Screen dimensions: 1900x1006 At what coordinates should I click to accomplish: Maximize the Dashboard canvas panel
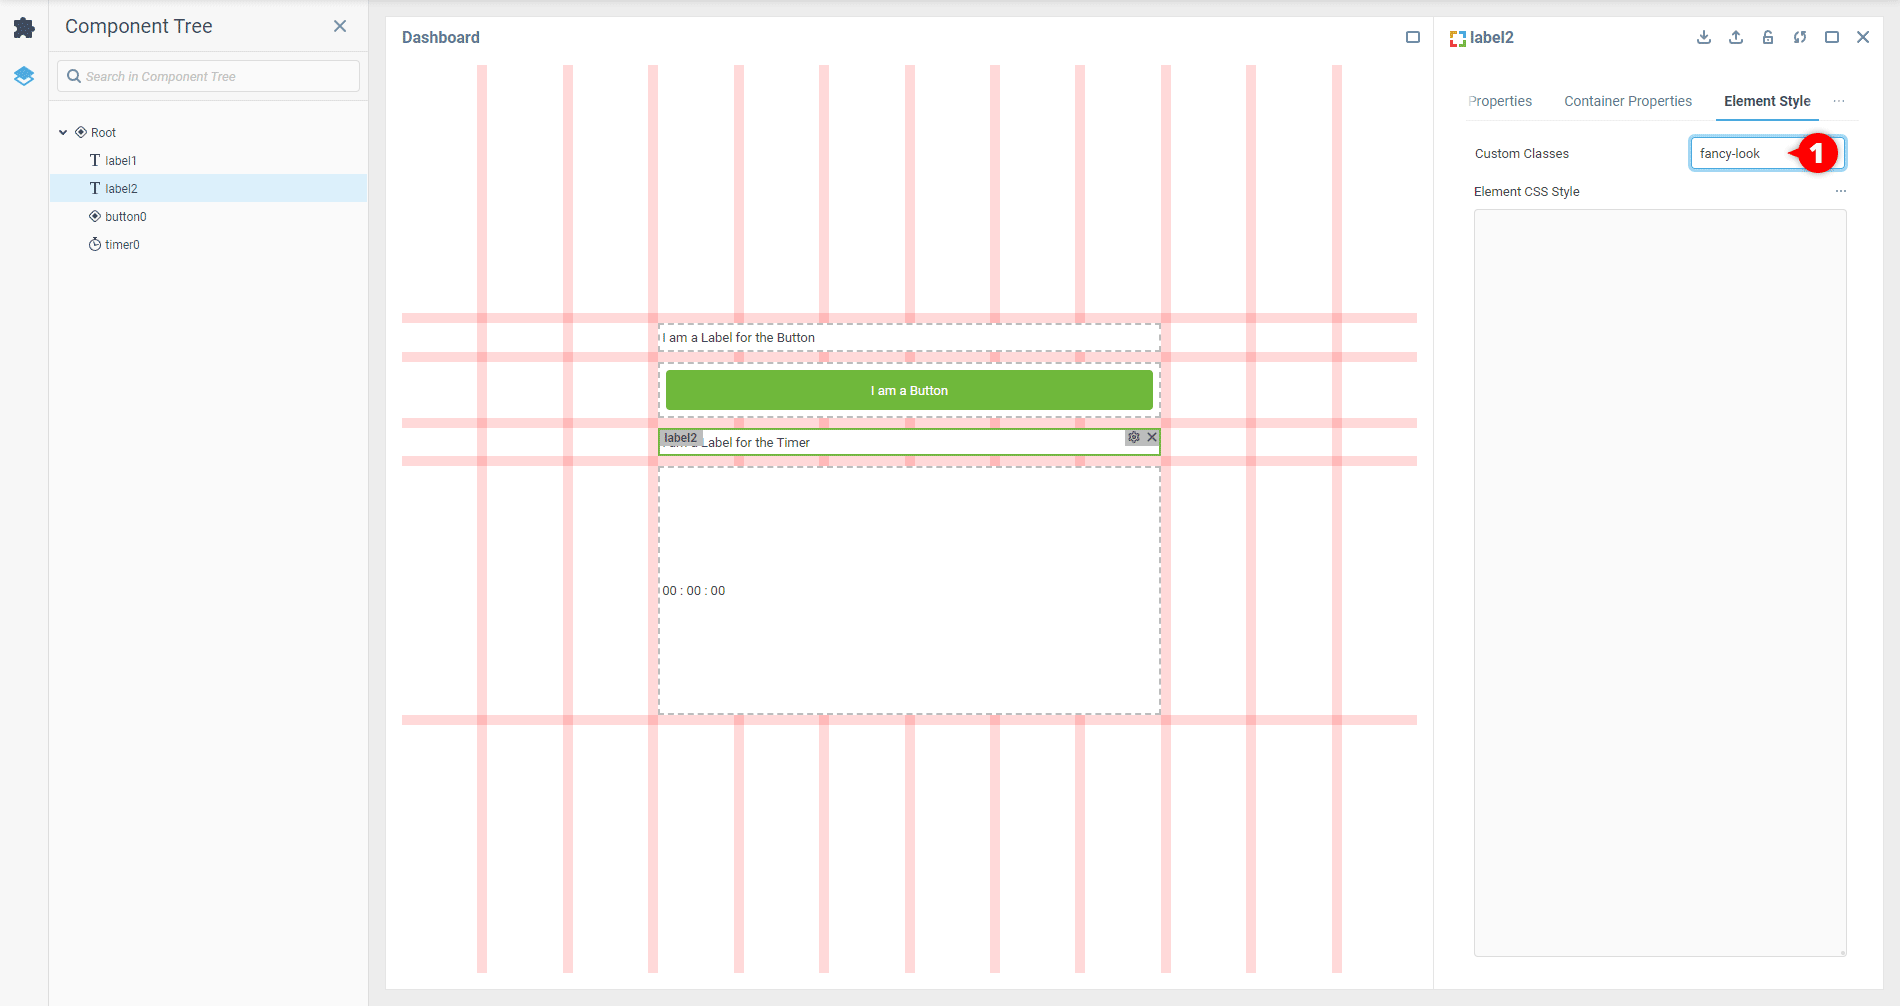click(x=1413, y=38)
